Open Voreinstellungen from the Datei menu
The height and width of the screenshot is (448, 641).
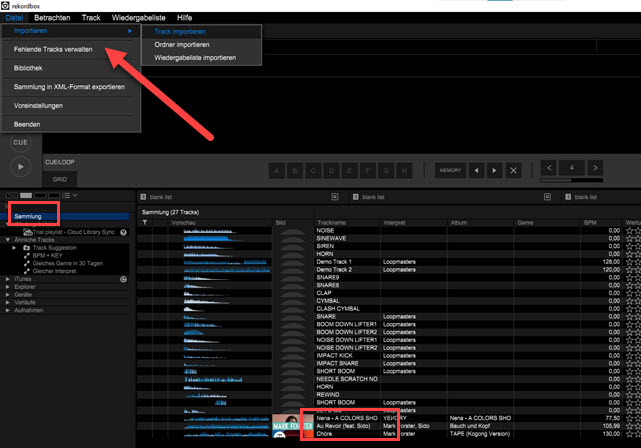71,106
